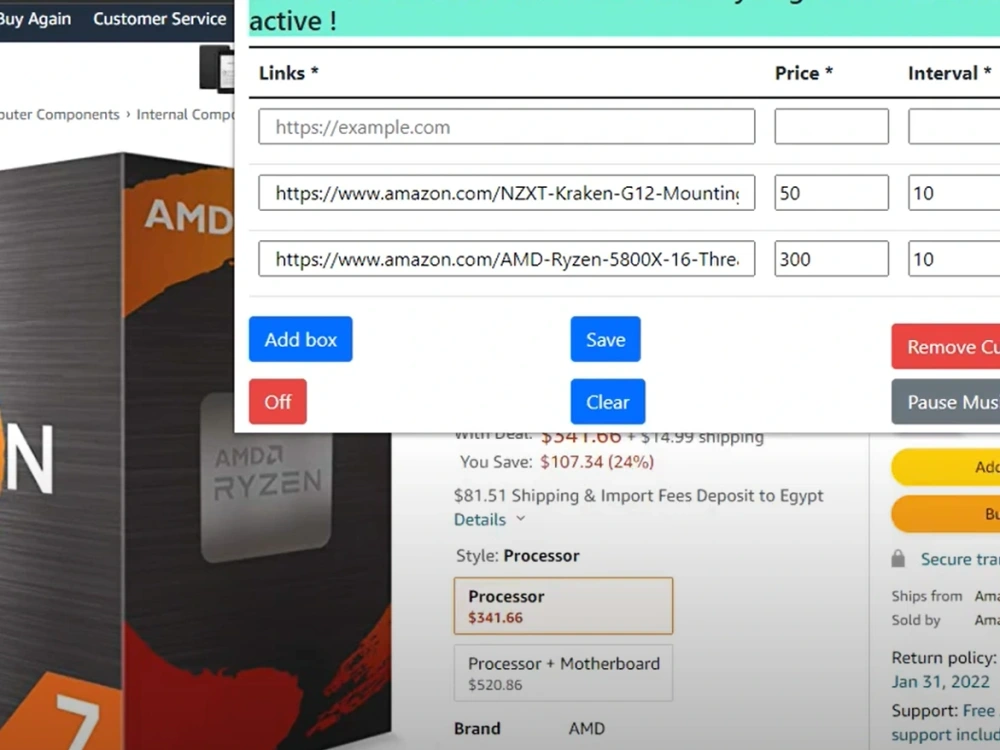The height and width of the screenshot is (750, 1000).
Task: Click the Price field showing 50
Action: point(831,193)
